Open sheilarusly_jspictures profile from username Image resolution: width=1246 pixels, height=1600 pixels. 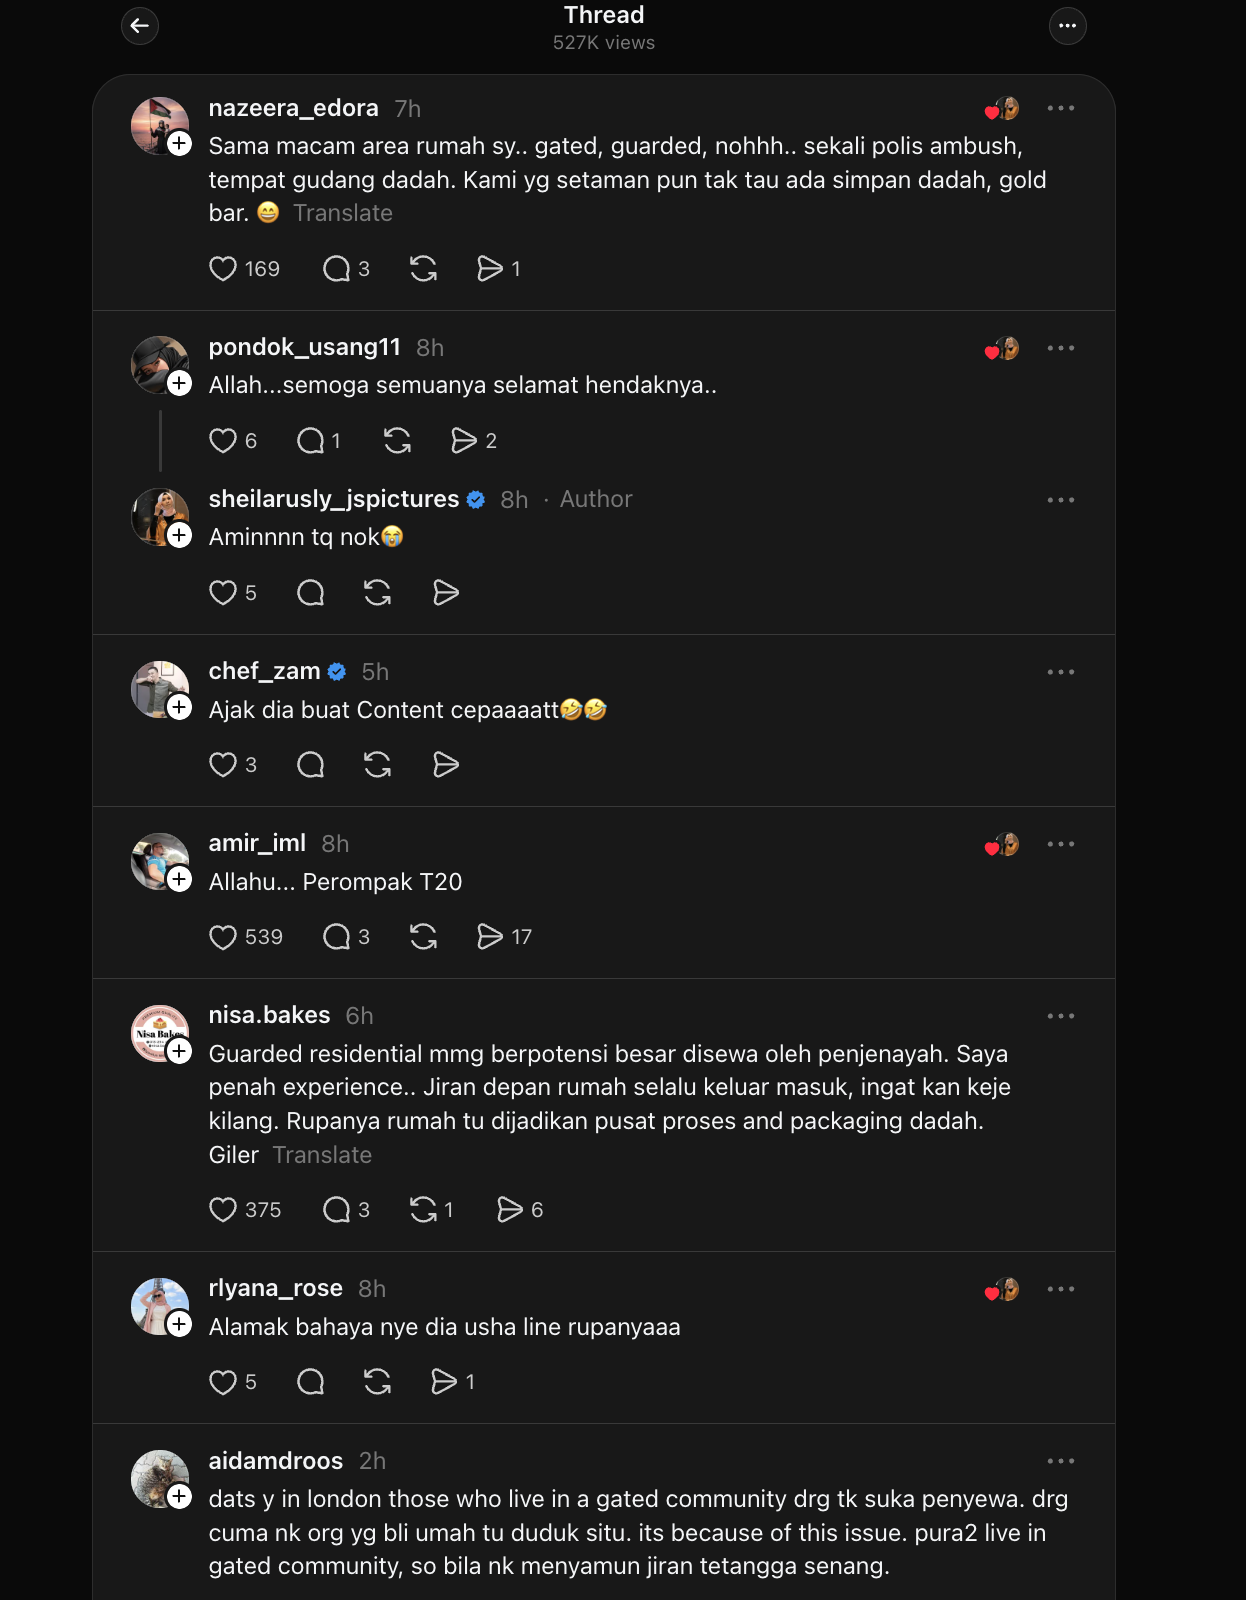click(x=333, y=499)
